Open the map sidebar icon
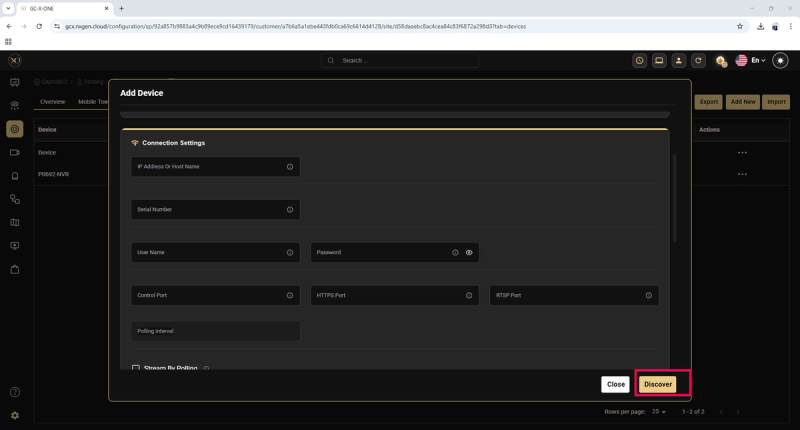The image size is (800, 430). pyautogui.click(x=15, y=222)
